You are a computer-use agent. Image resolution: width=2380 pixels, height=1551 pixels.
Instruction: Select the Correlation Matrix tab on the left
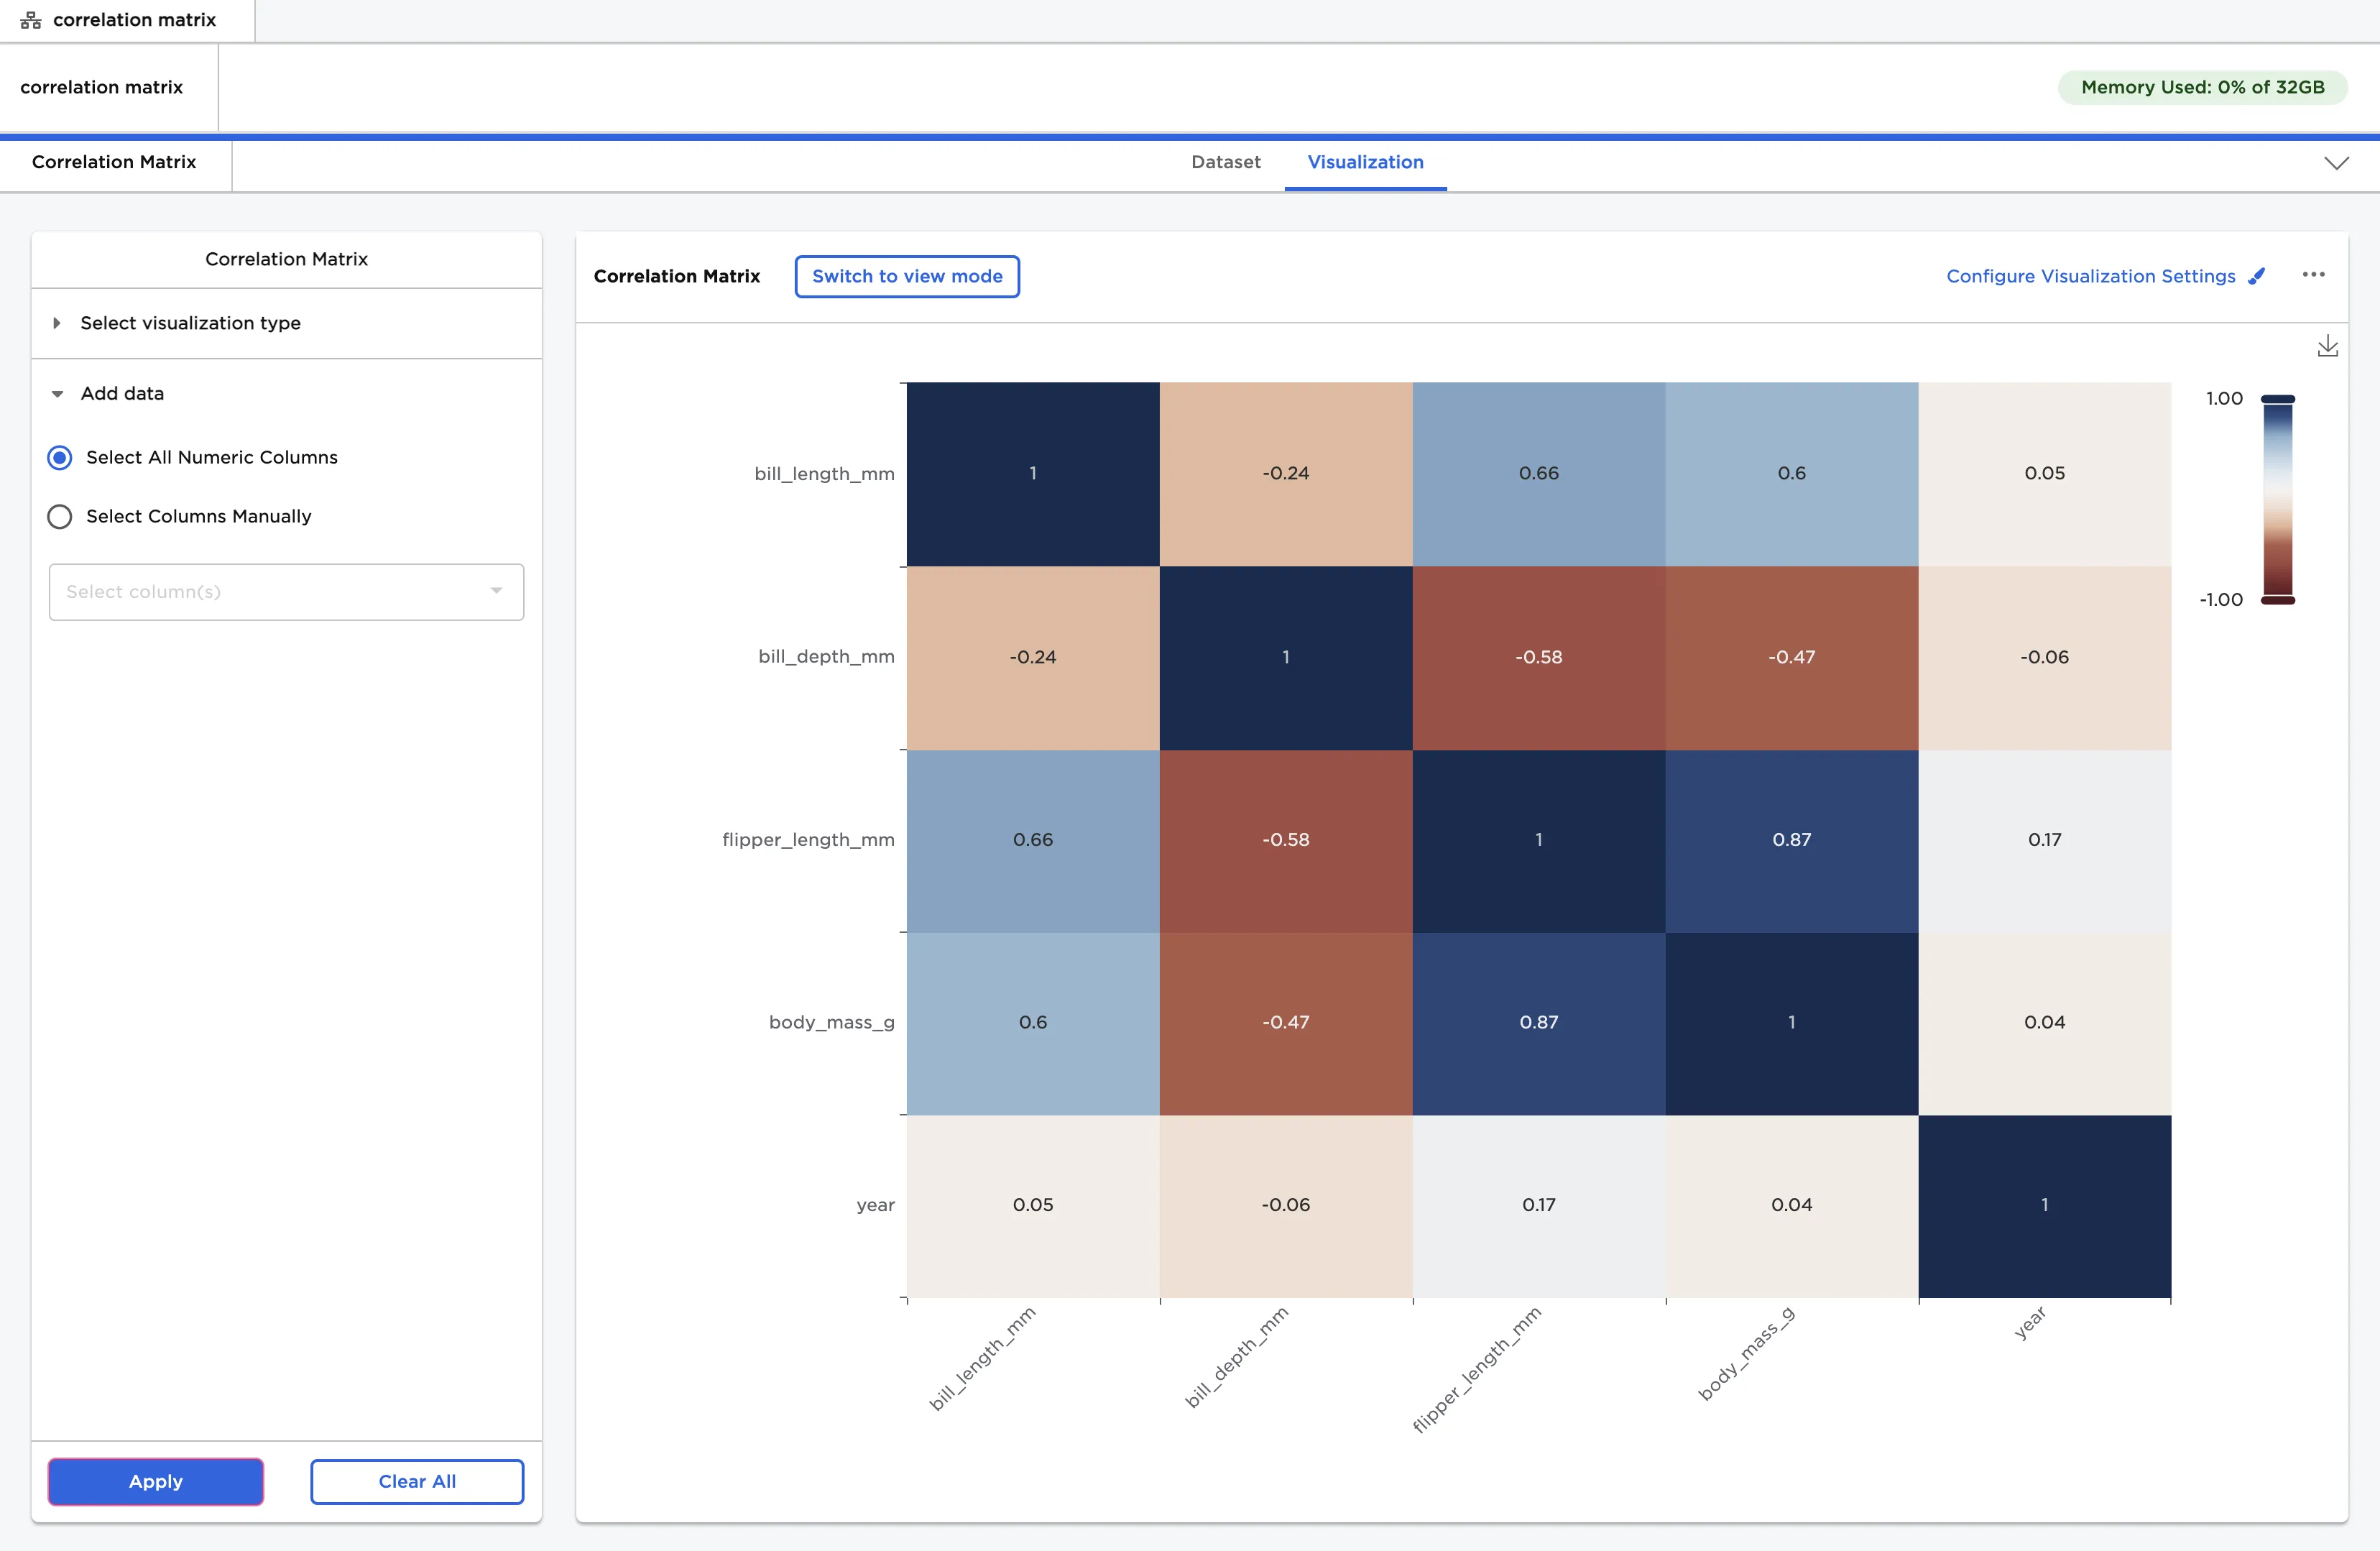pos(114,162)
